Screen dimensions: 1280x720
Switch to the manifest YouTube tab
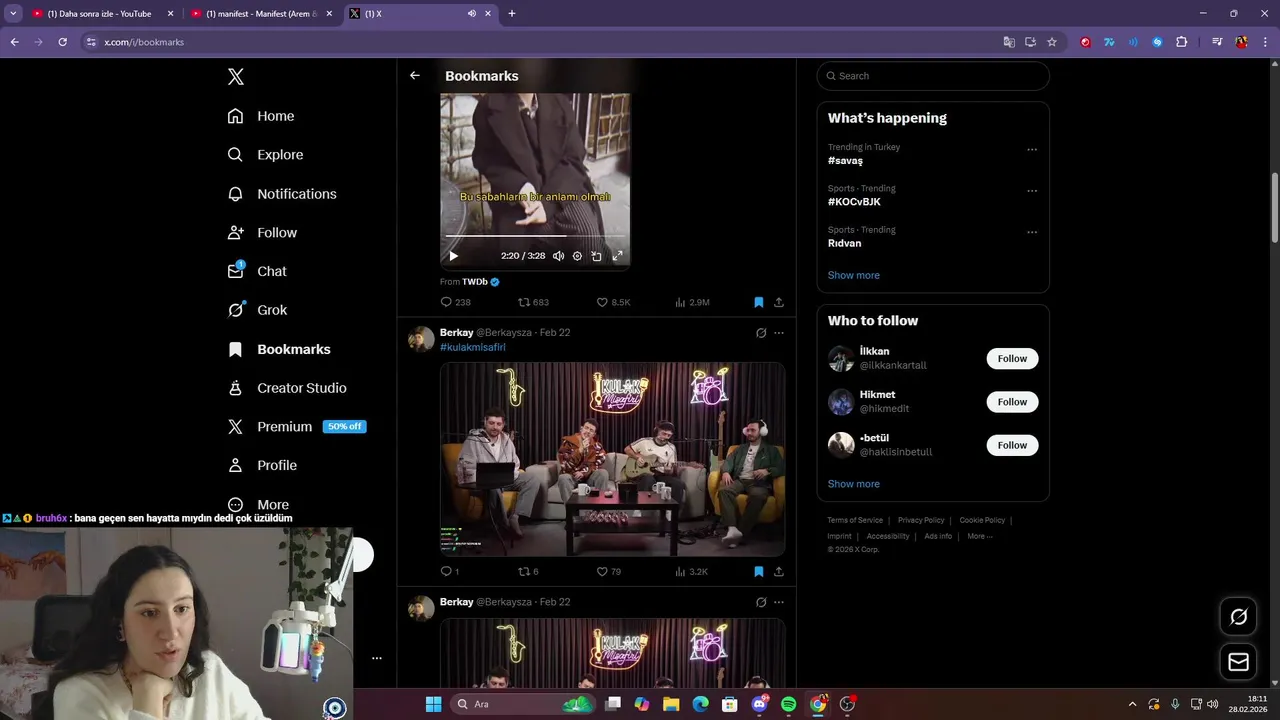click(x=261, y=14)
